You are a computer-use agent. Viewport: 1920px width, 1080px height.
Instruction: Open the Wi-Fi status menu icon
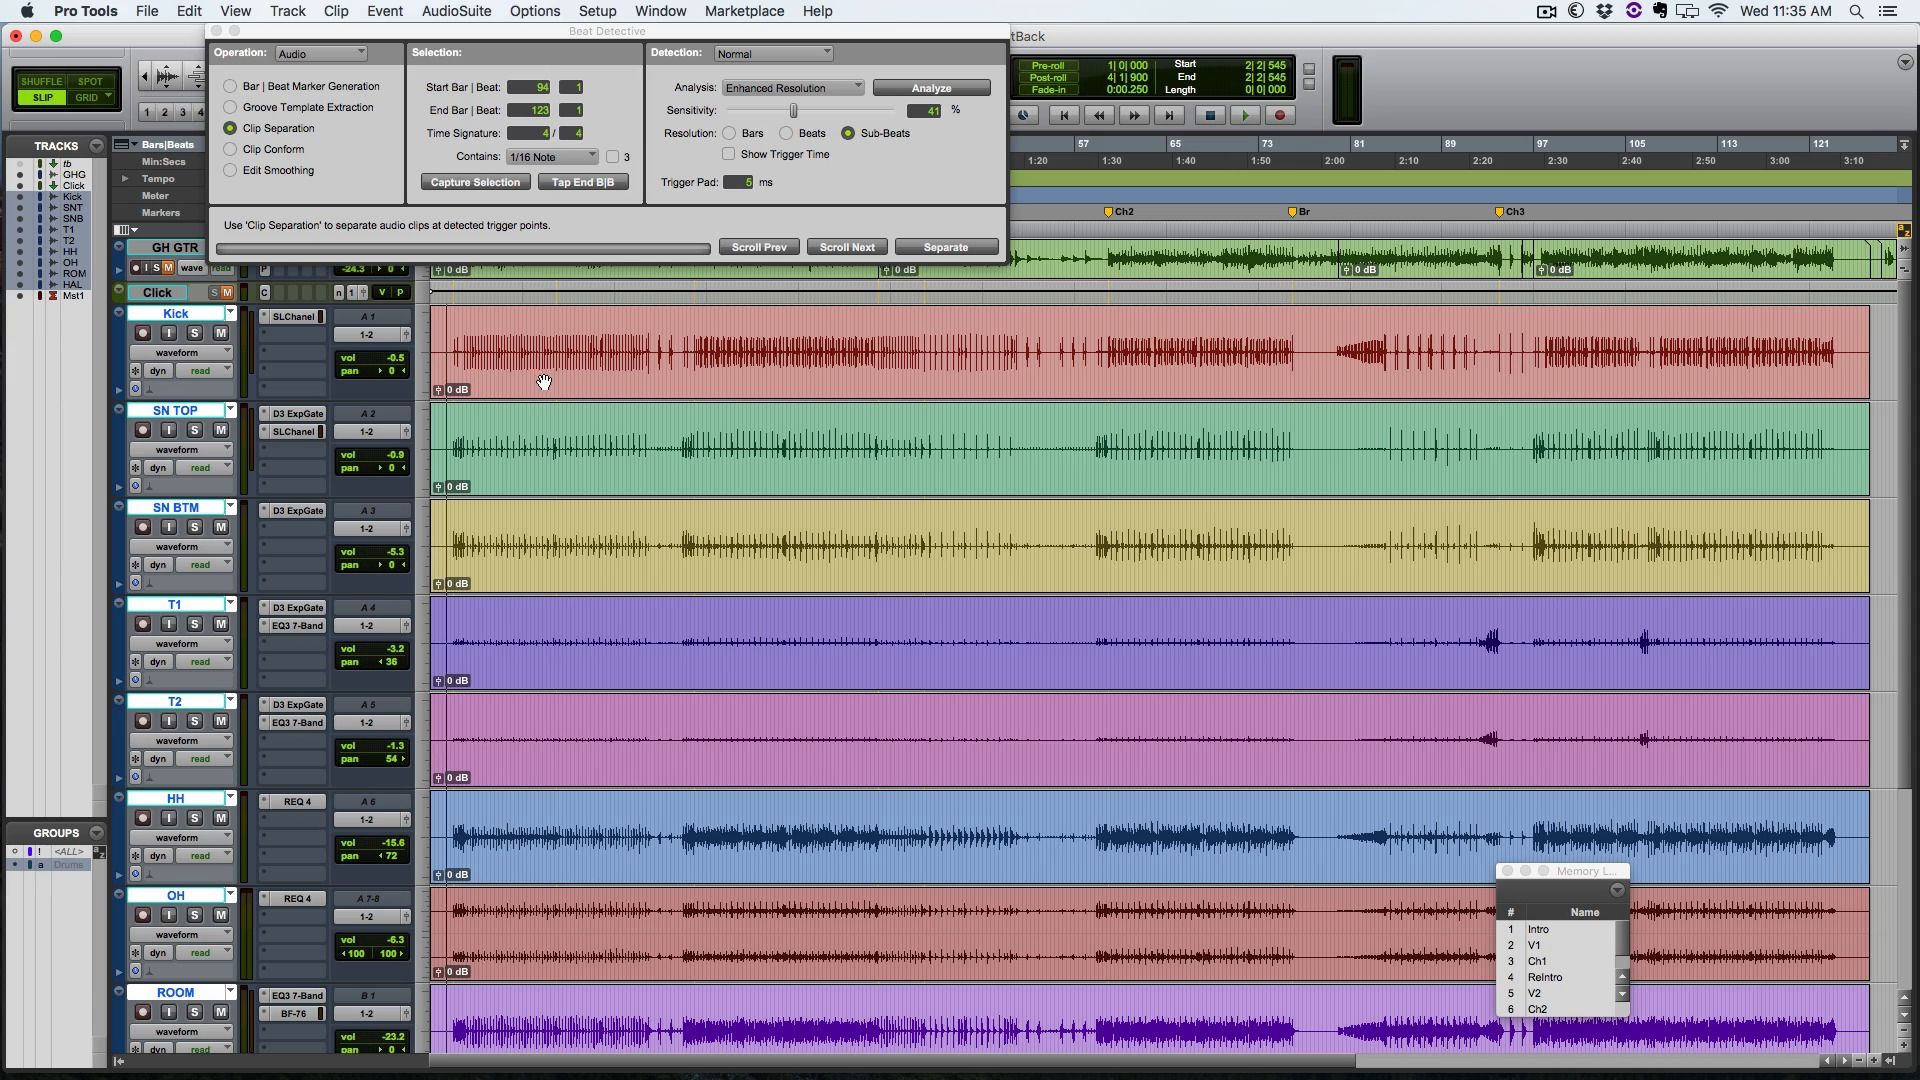(1719, 11)
